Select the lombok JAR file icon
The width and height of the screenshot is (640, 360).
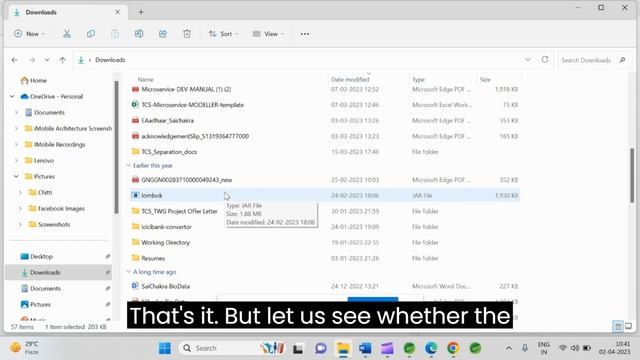point(136,196)
